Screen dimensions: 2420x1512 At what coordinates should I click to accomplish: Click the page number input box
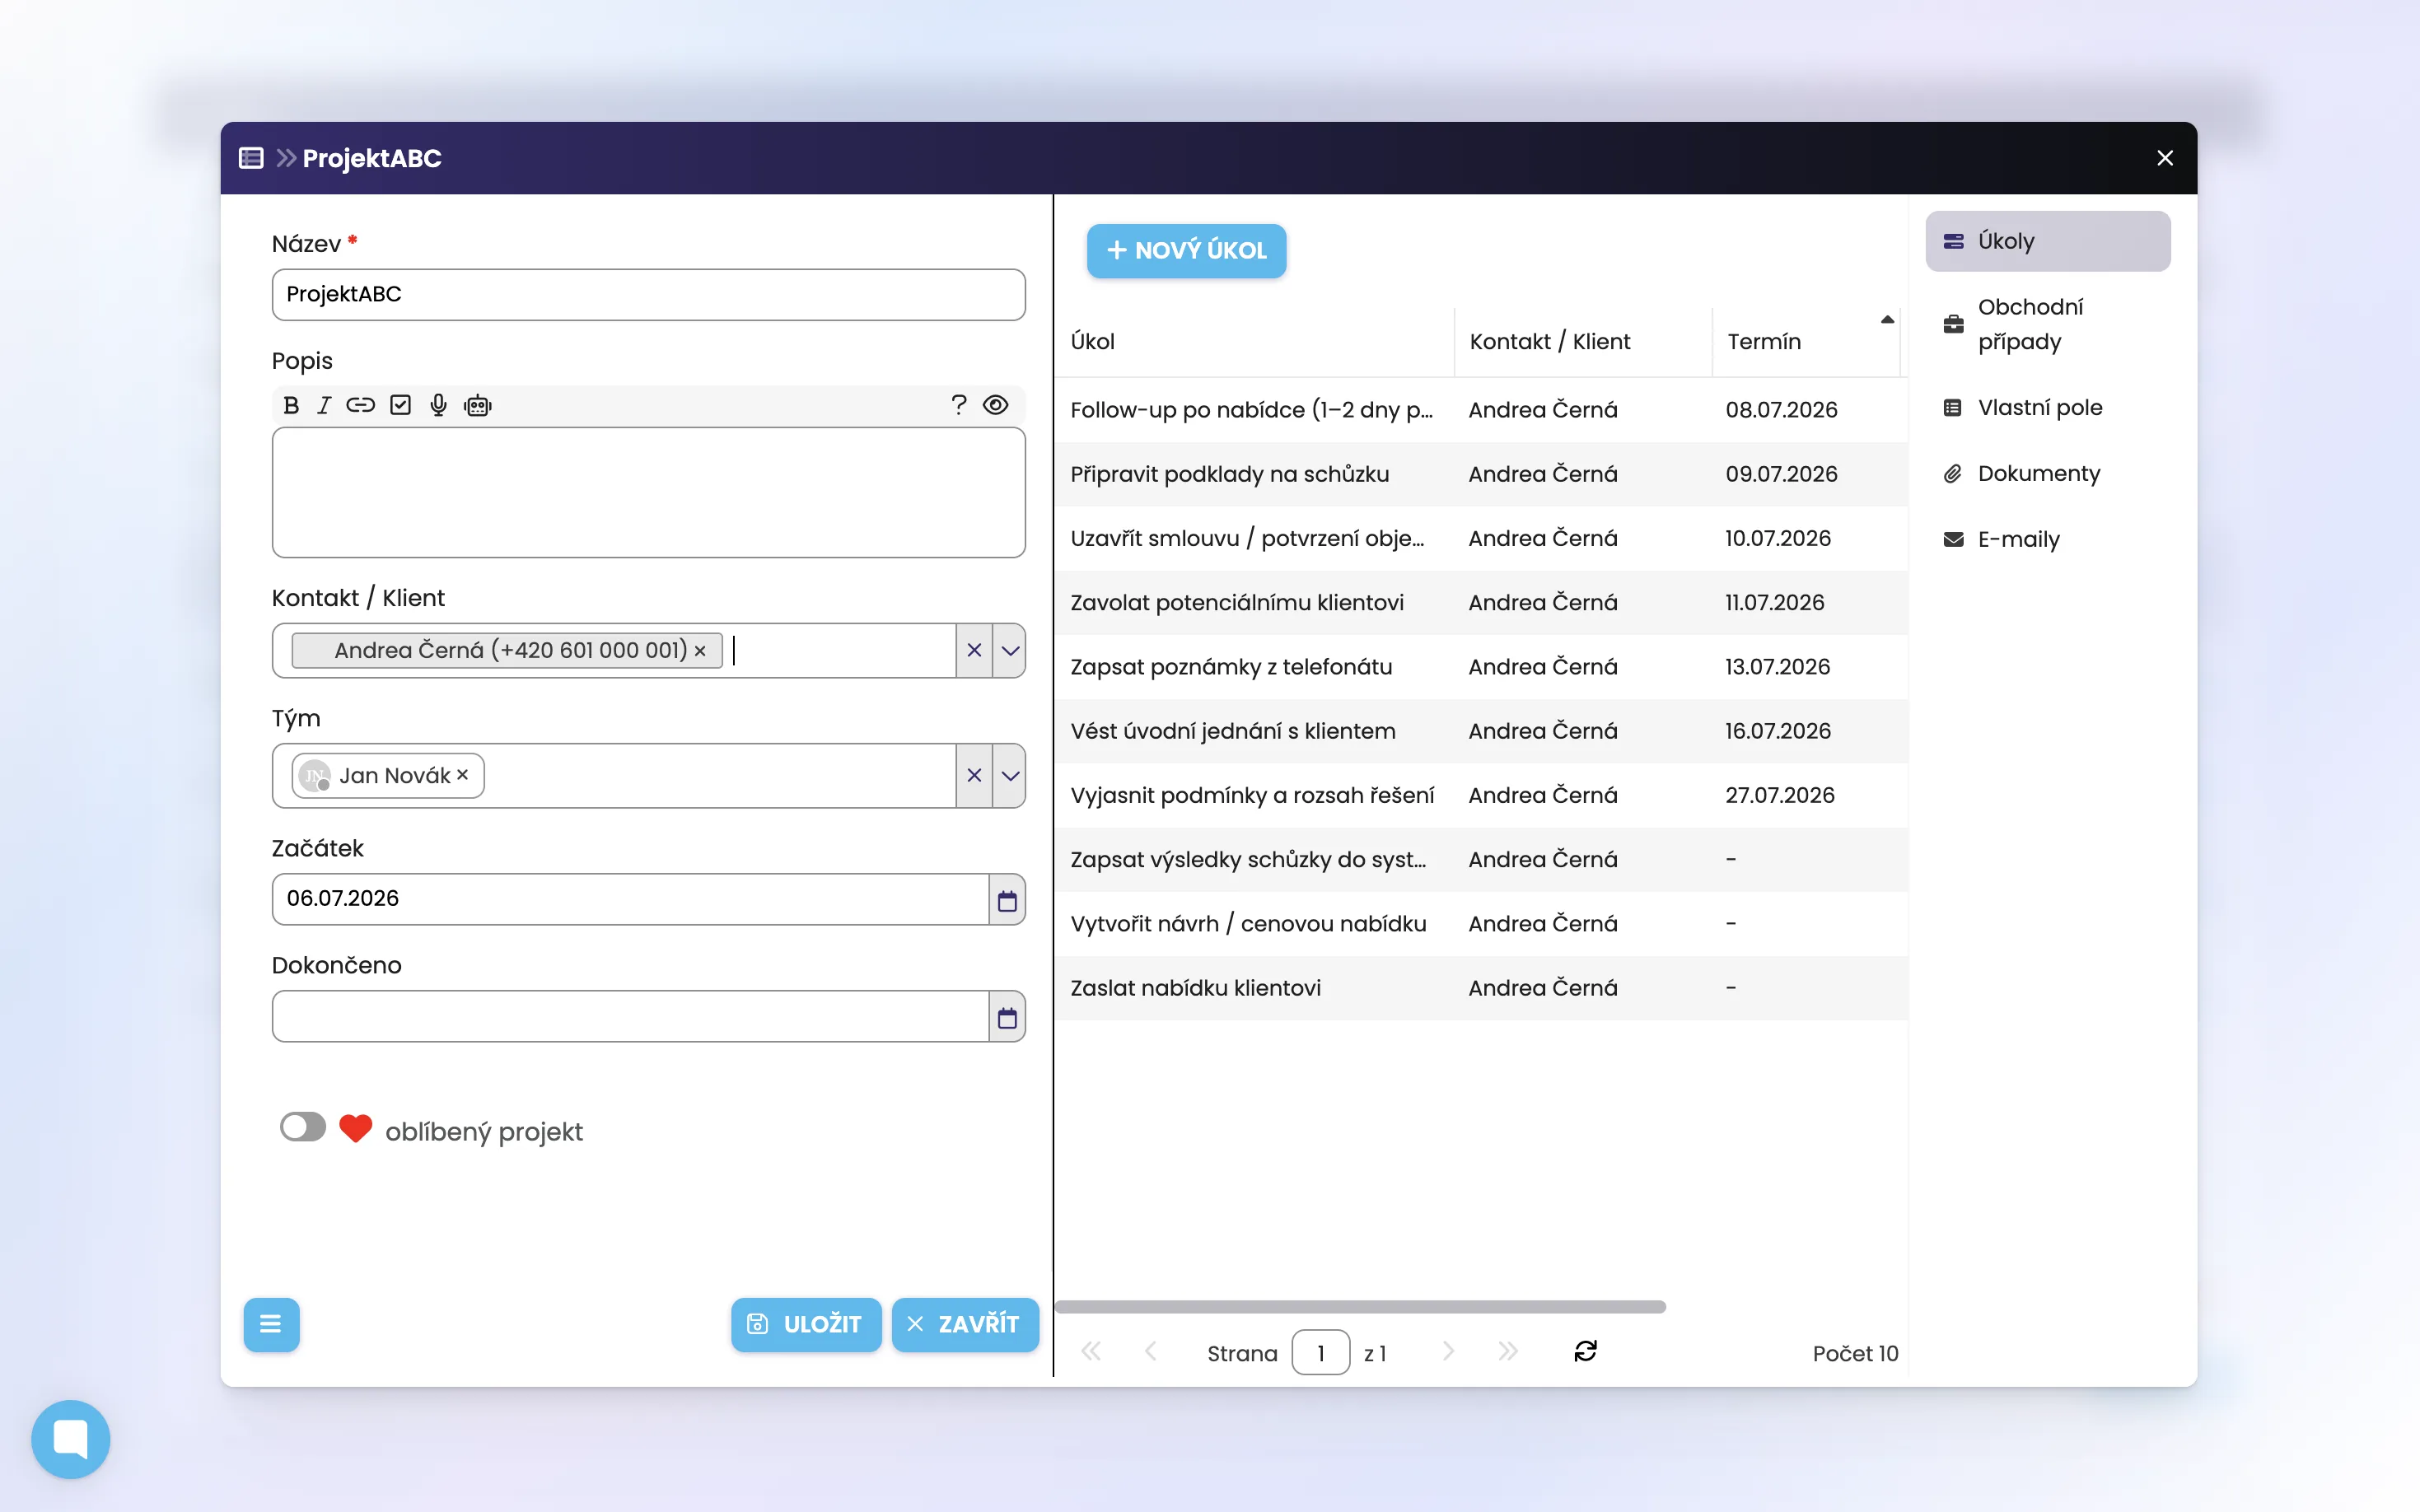(x=1320, y=1353)
